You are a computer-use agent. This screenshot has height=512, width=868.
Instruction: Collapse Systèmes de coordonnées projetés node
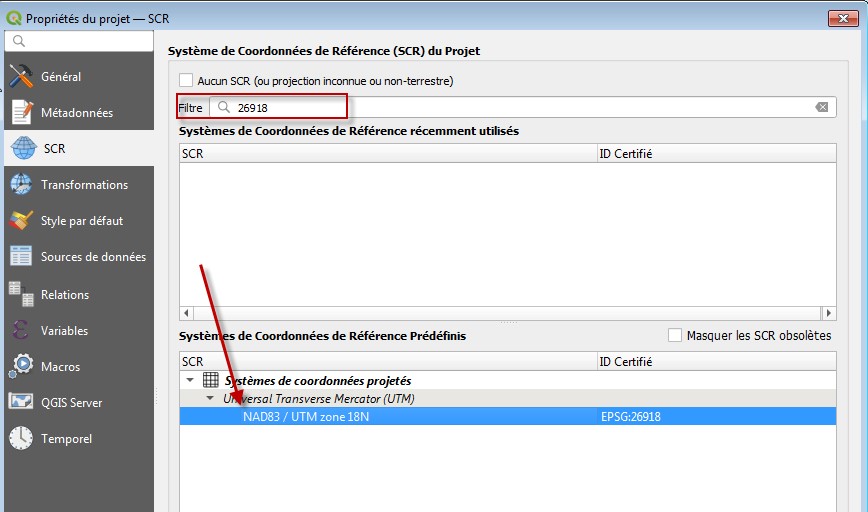click(x=190, y=380)
